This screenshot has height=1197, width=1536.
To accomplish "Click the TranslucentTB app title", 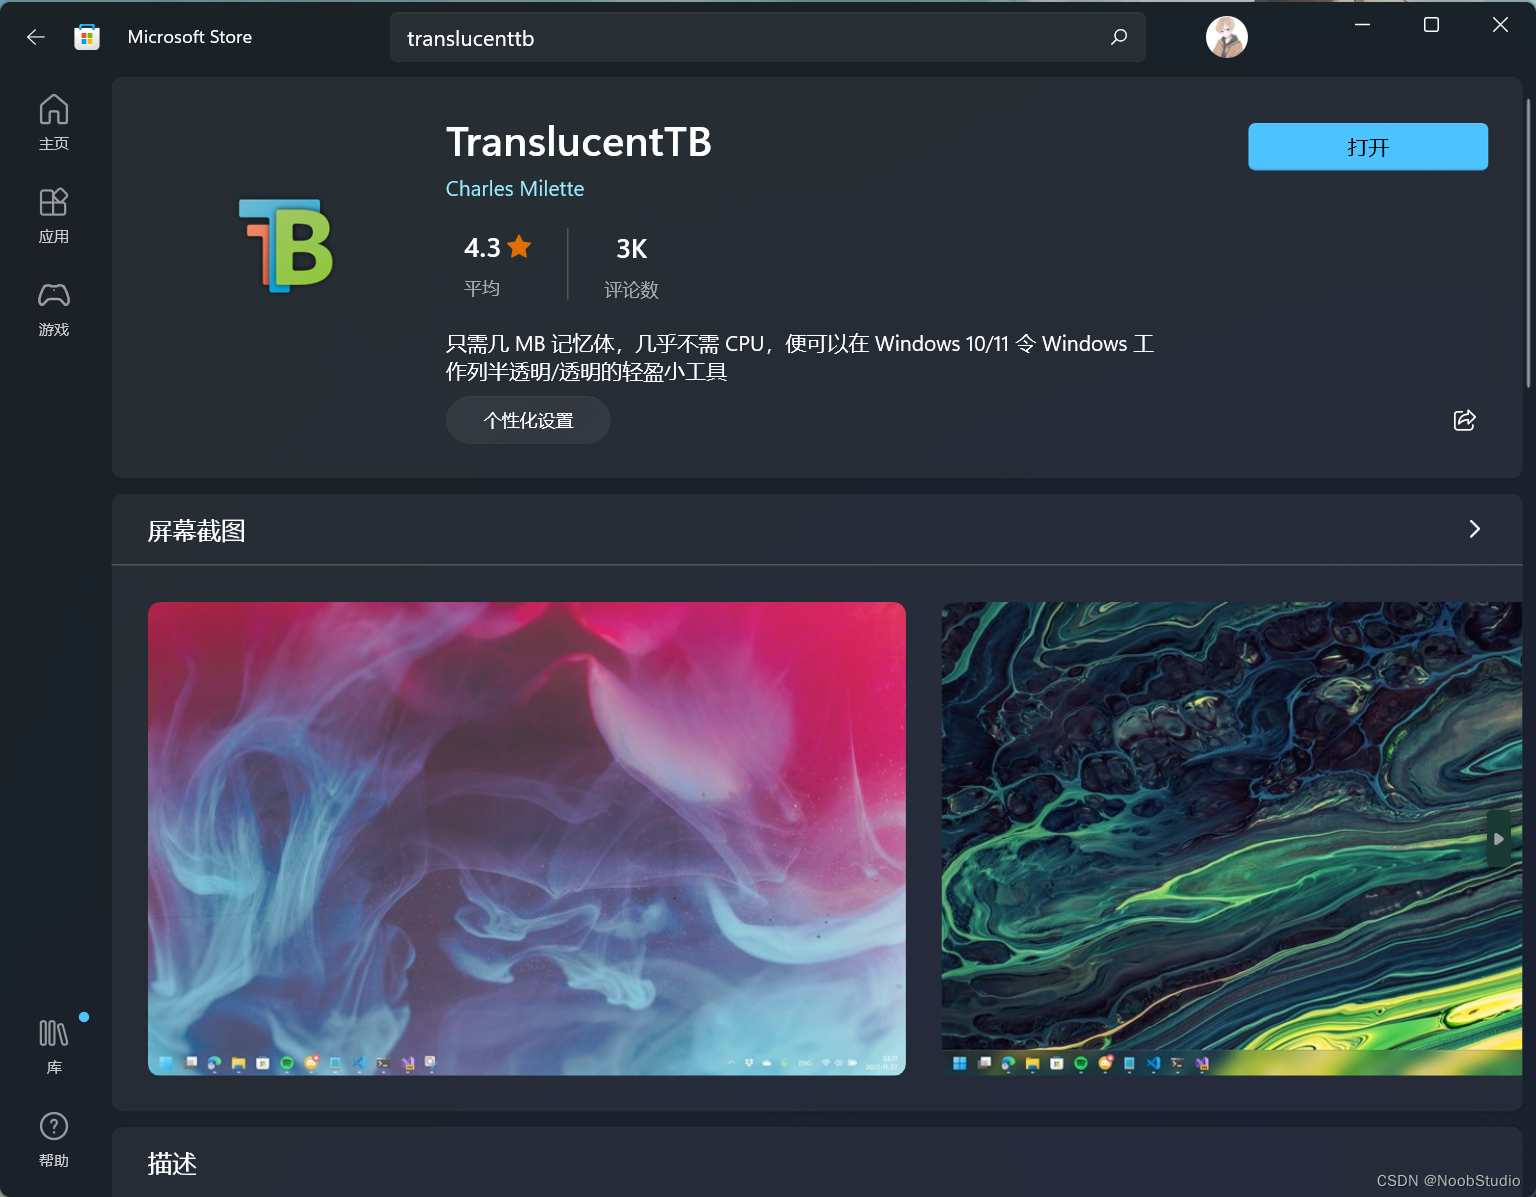I will pos(579,142).
